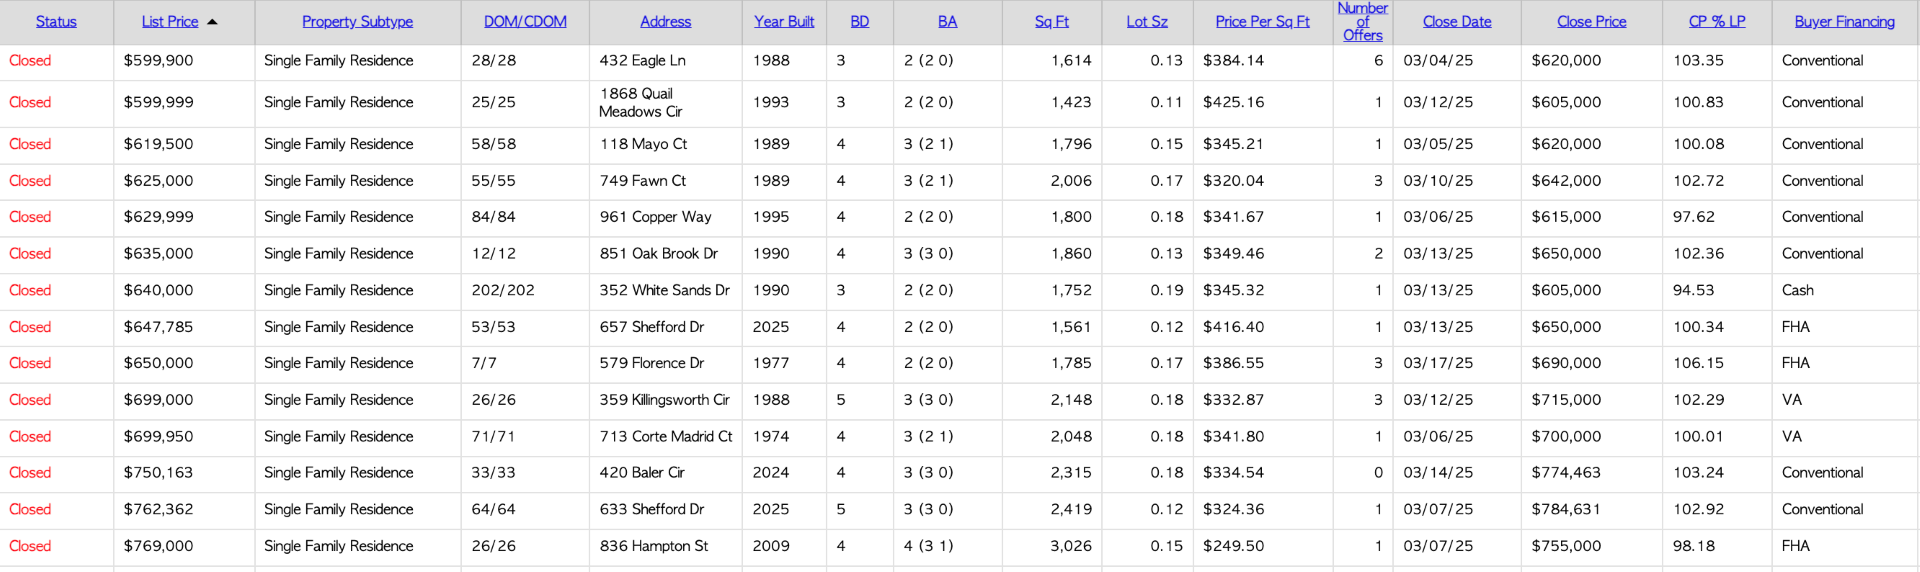Select the 713 Corte Madrid Ct row

pyautogui.click(x=960, y=437)
